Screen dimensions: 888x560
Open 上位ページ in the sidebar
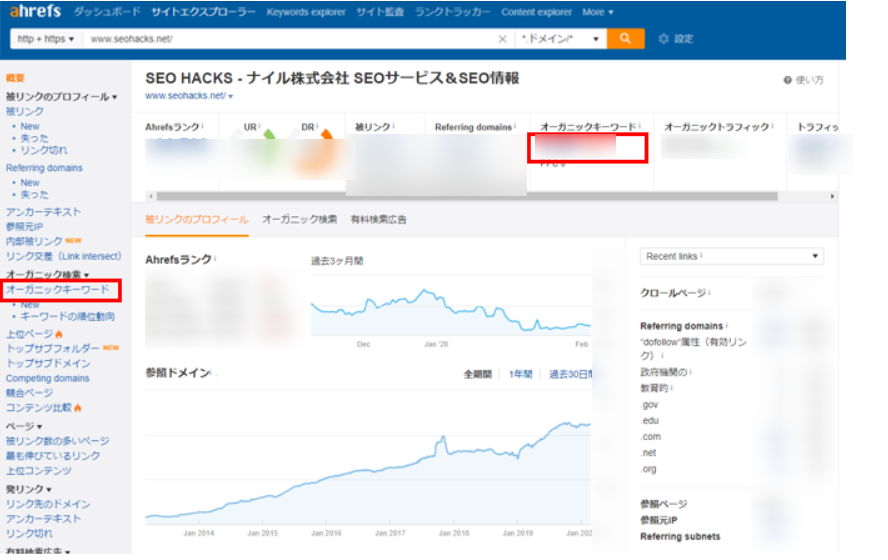point(29,334)
